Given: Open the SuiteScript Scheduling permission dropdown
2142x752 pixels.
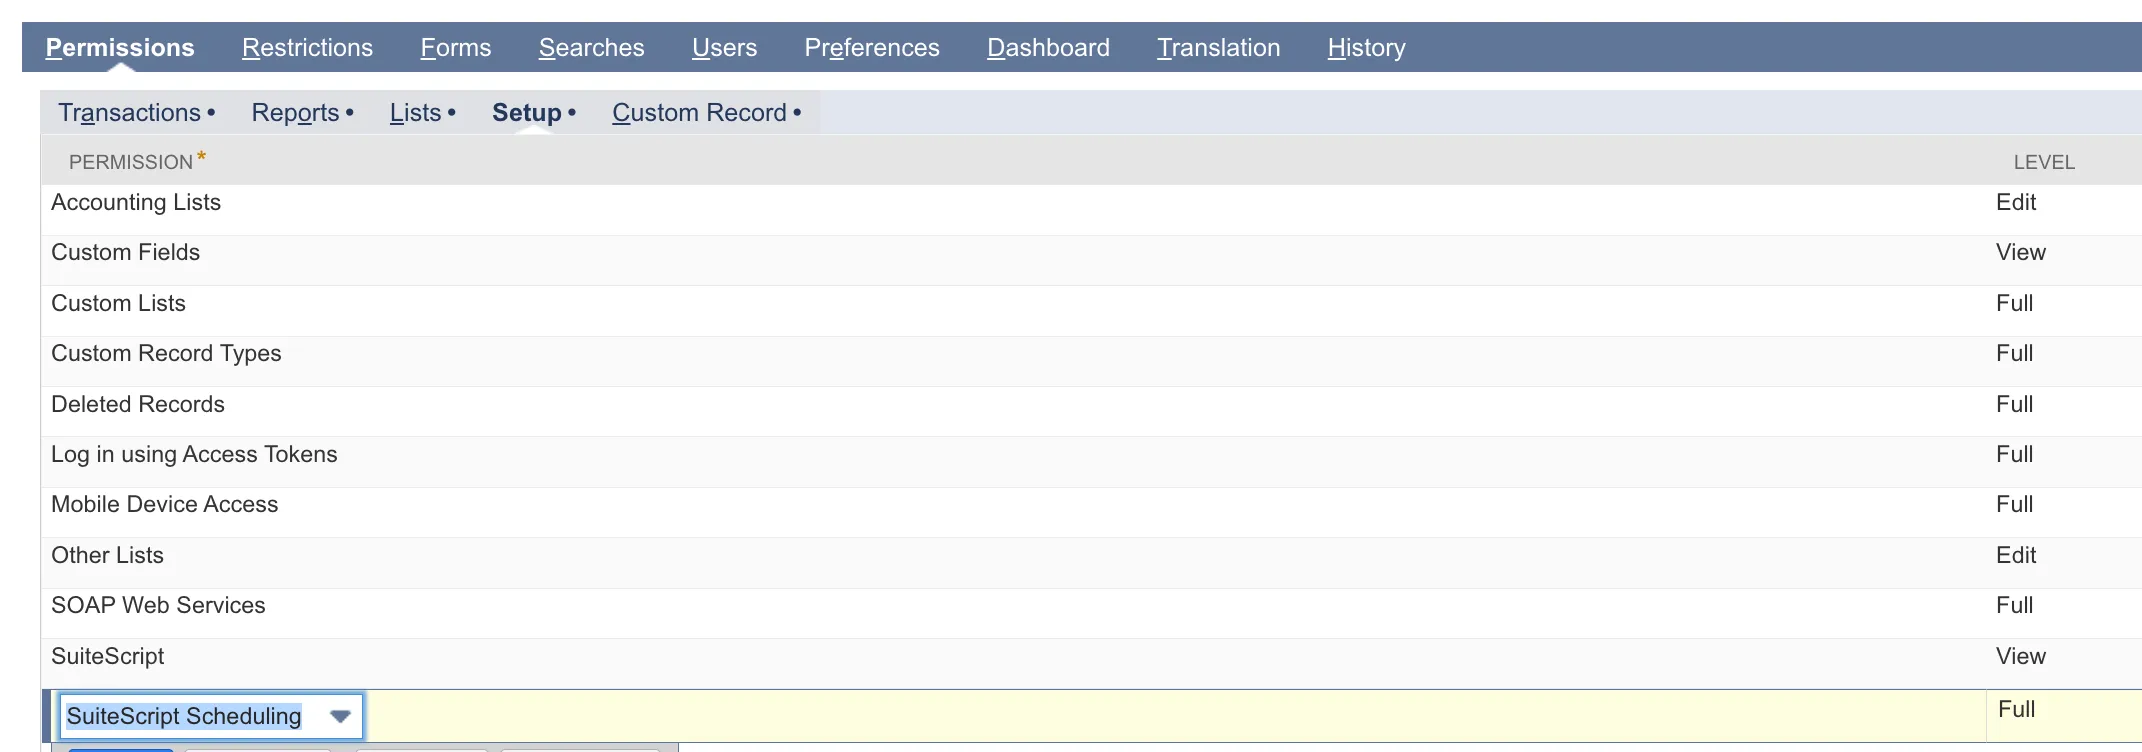Looking at the screenshot, I should pyautogui.click(x=340, y=716).
